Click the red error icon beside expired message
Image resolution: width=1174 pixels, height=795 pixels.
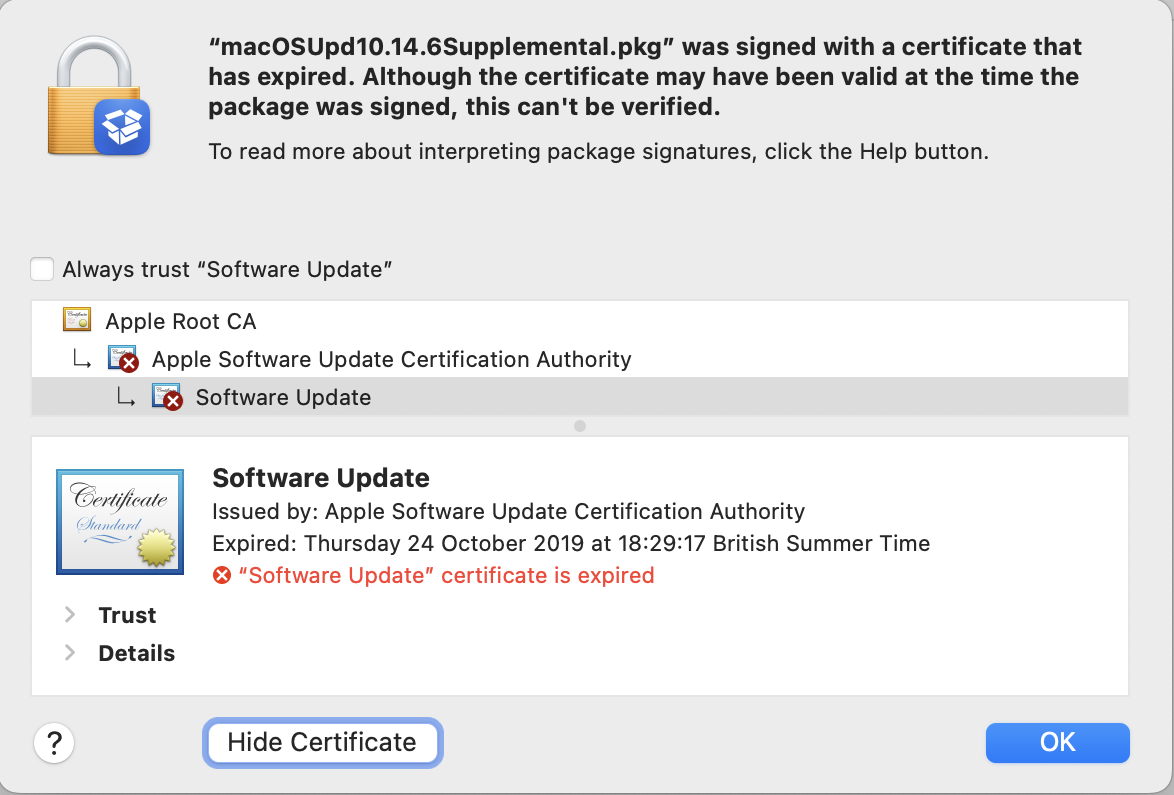coord(222,576)
